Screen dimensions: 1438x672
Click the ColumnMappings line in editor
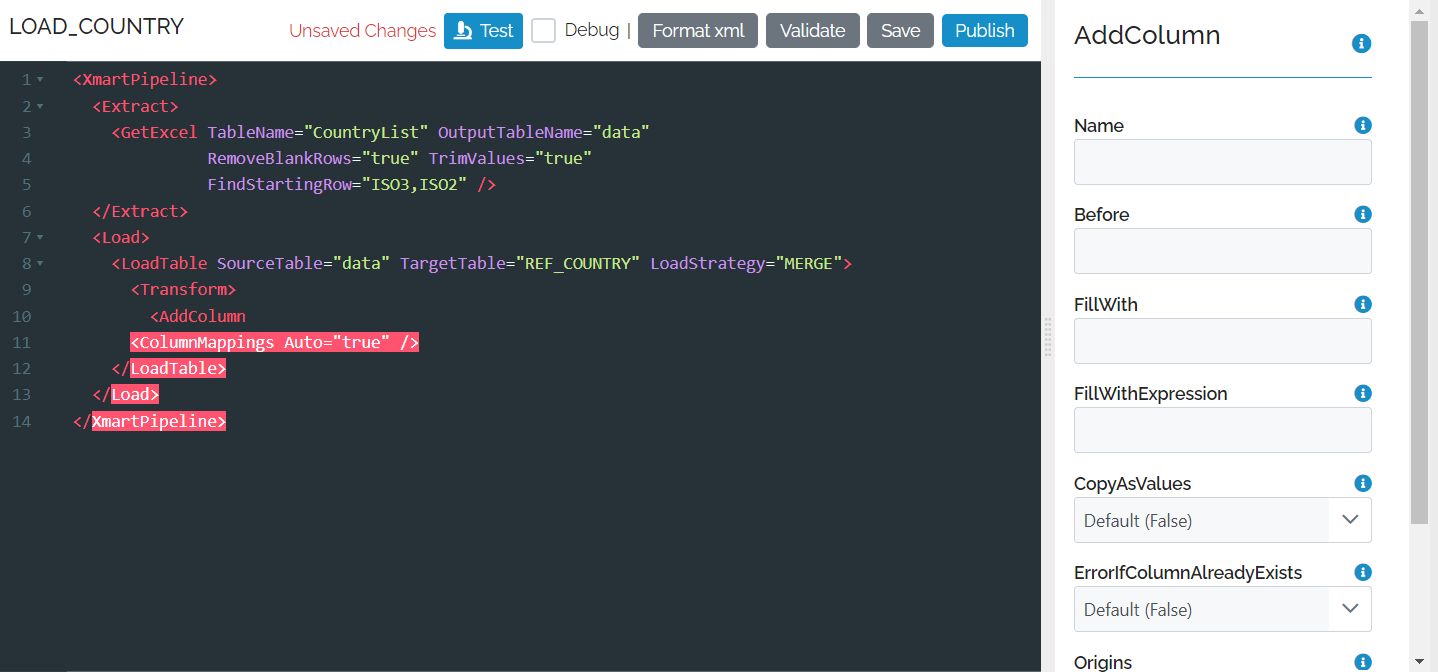click(x=274, y=342)
